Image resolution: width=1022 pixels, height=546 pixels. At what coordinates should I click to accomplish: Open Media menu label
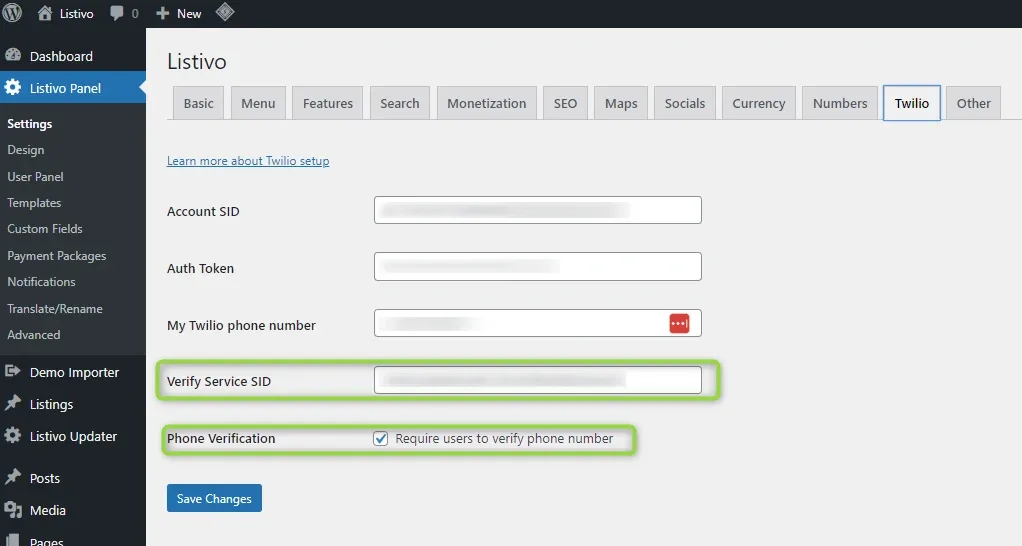click(48, 510)
